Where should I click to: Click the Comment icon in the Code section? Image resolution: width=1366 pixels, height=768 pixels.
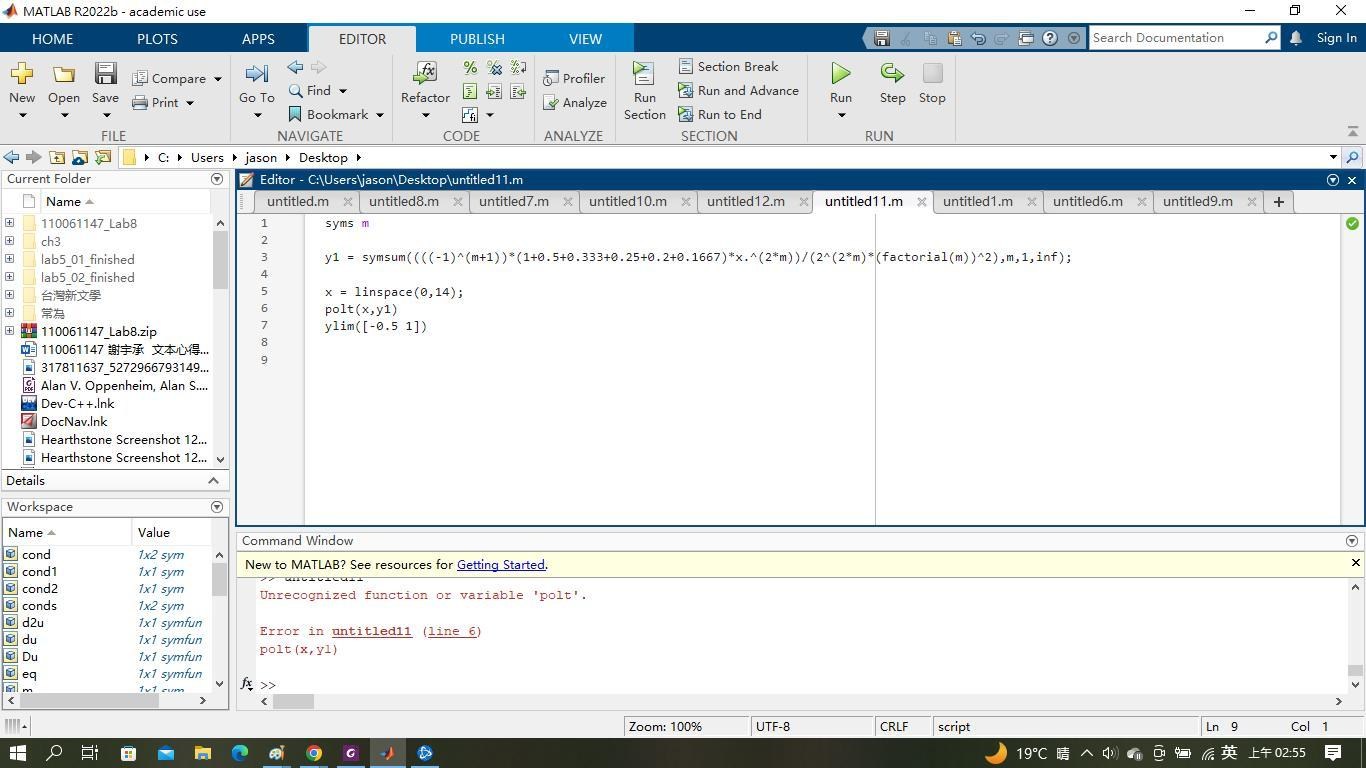(x=469, y=68)
